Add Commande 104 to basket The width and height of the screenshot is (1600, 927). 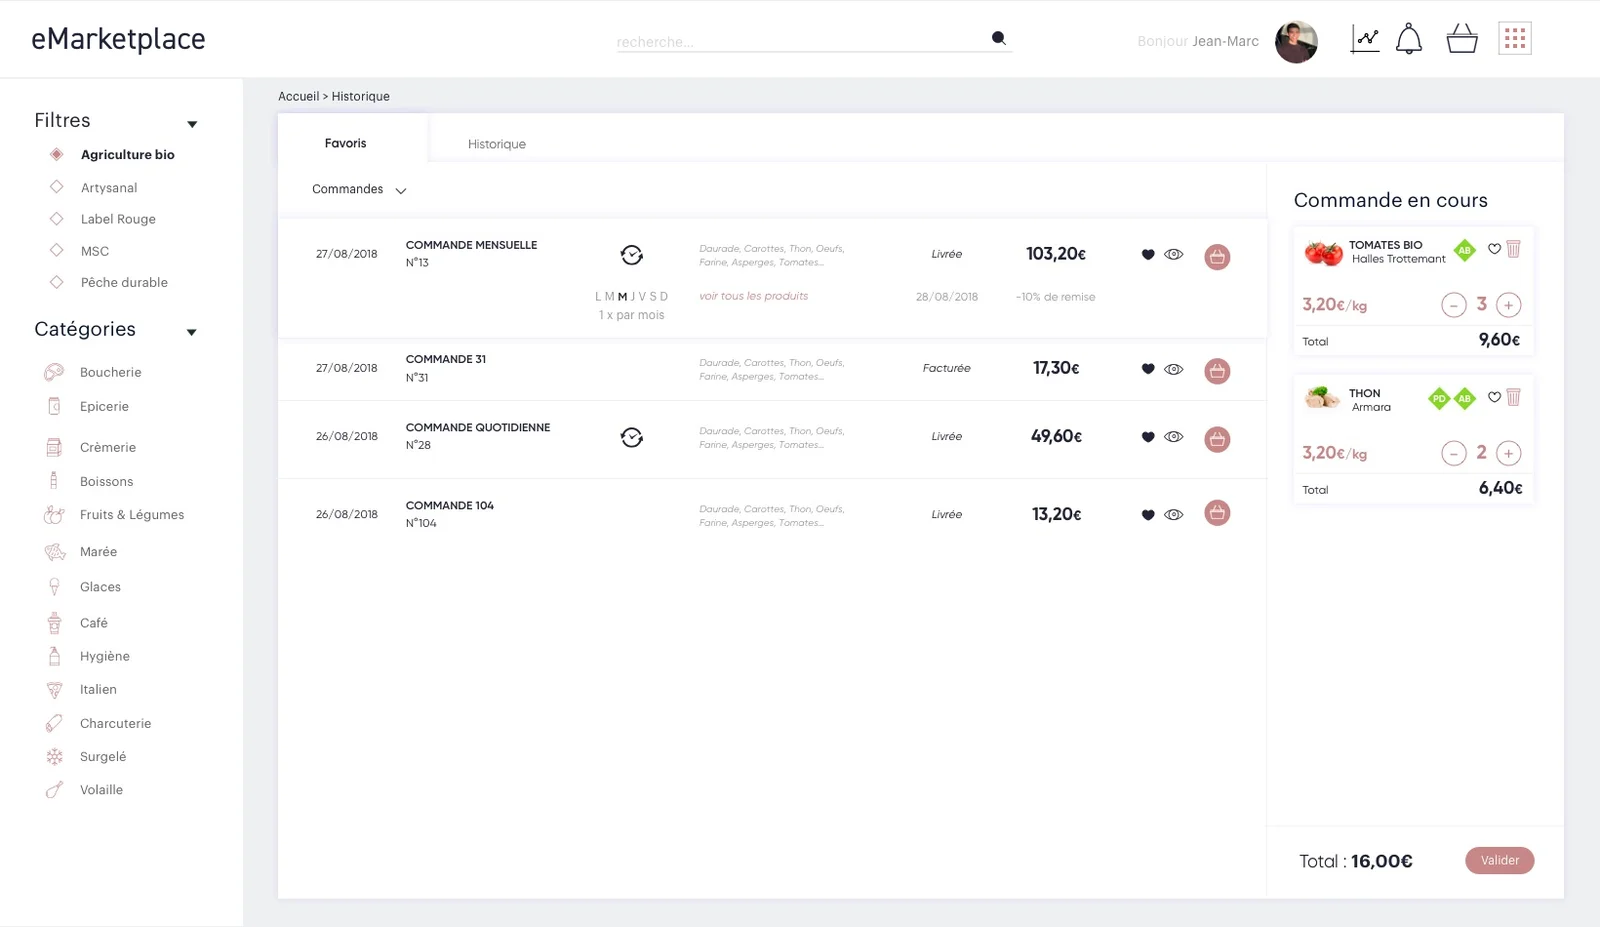click(x=1217, y=513)
